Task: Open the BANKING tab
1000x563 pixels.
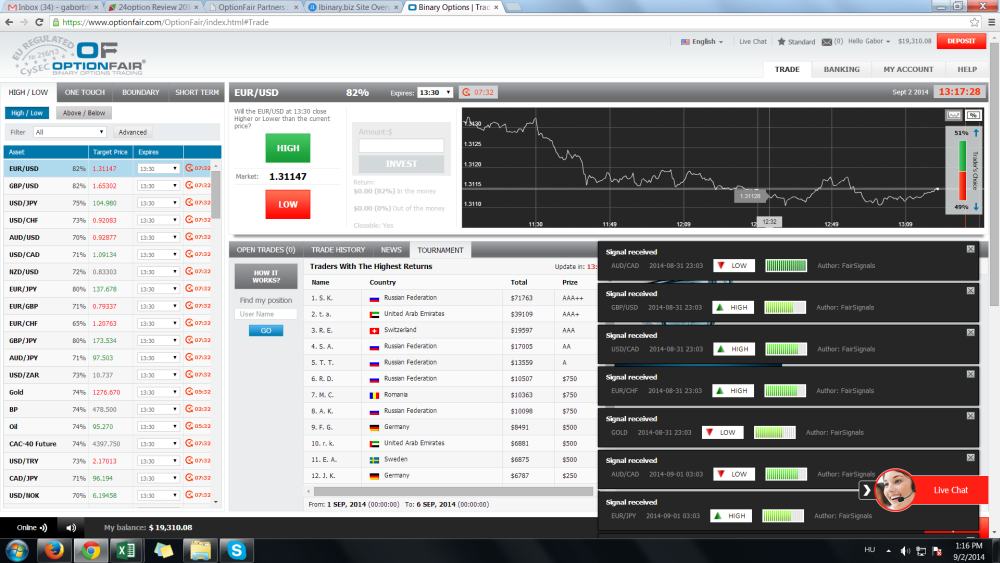Action: [x=841, y=69]
